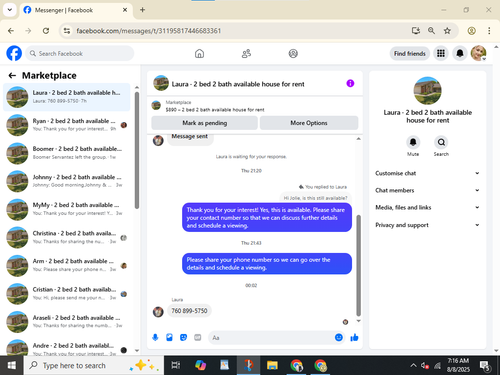Screen dimensions: 500x375
Task: Click the chat messages scrollbar
Action: pos(359,265)
